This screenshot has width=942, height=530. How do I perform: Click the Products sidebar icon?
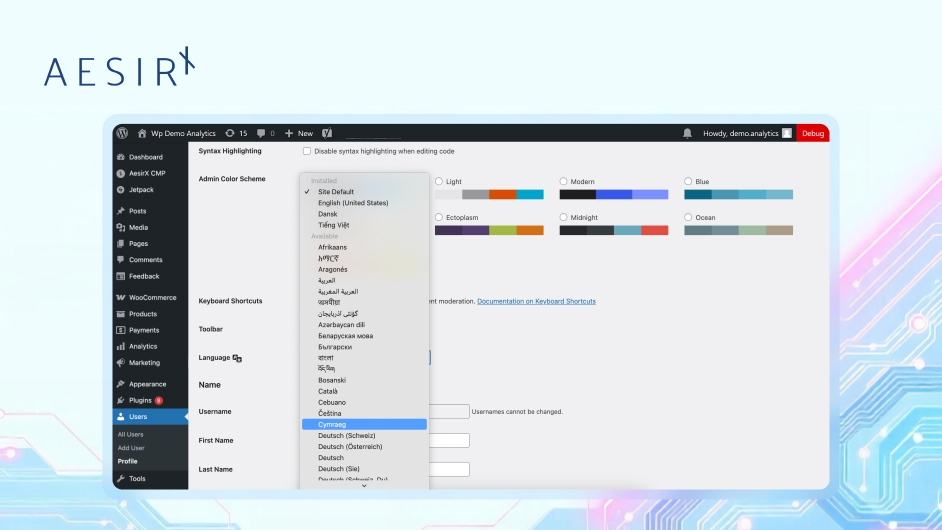coord(121,314)
